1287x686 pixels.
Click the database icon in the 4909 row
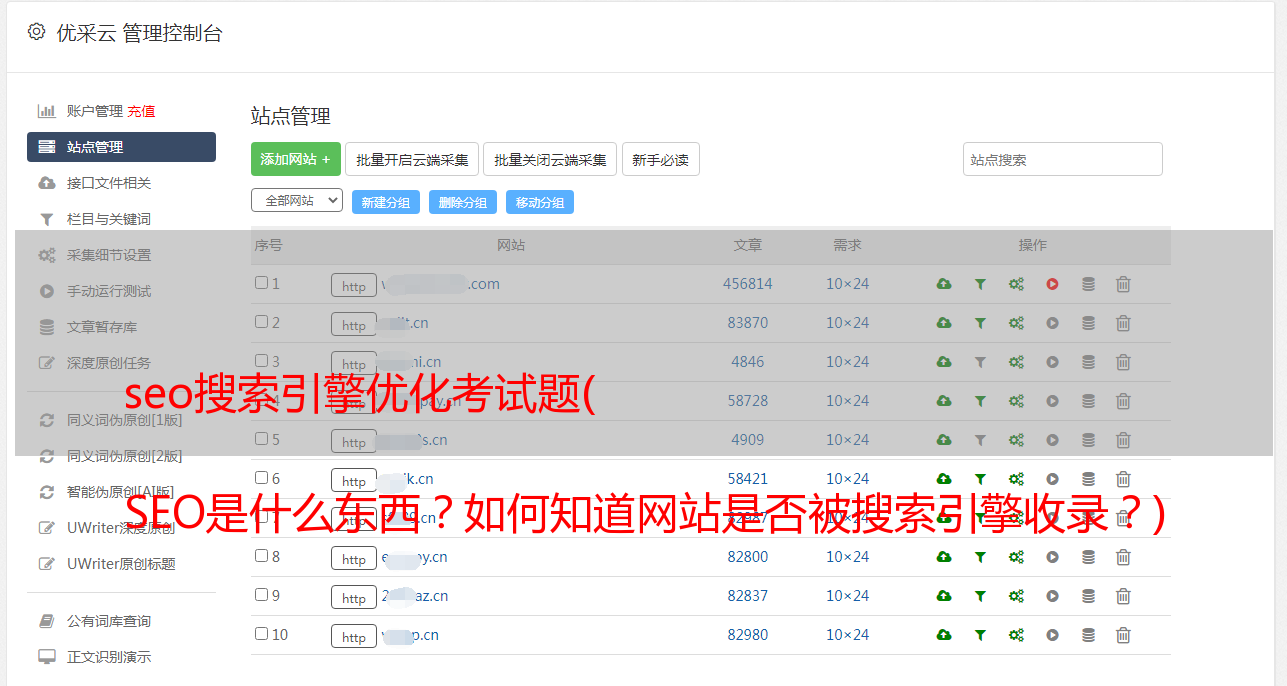pos(1088,440)
